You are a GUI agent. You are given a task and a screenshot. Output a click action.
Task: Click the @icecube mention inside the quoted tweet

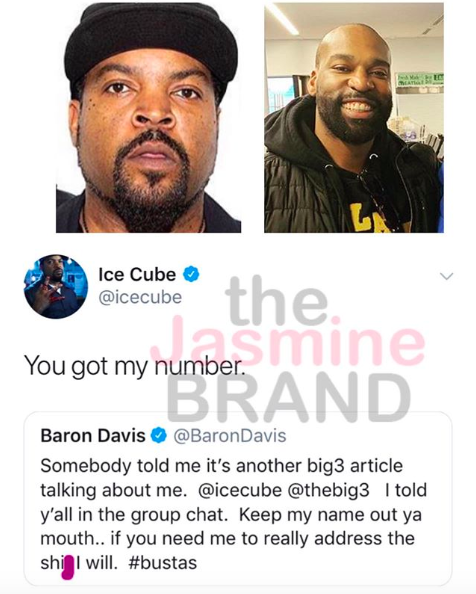pyautogui.click(x=240, y=490)
